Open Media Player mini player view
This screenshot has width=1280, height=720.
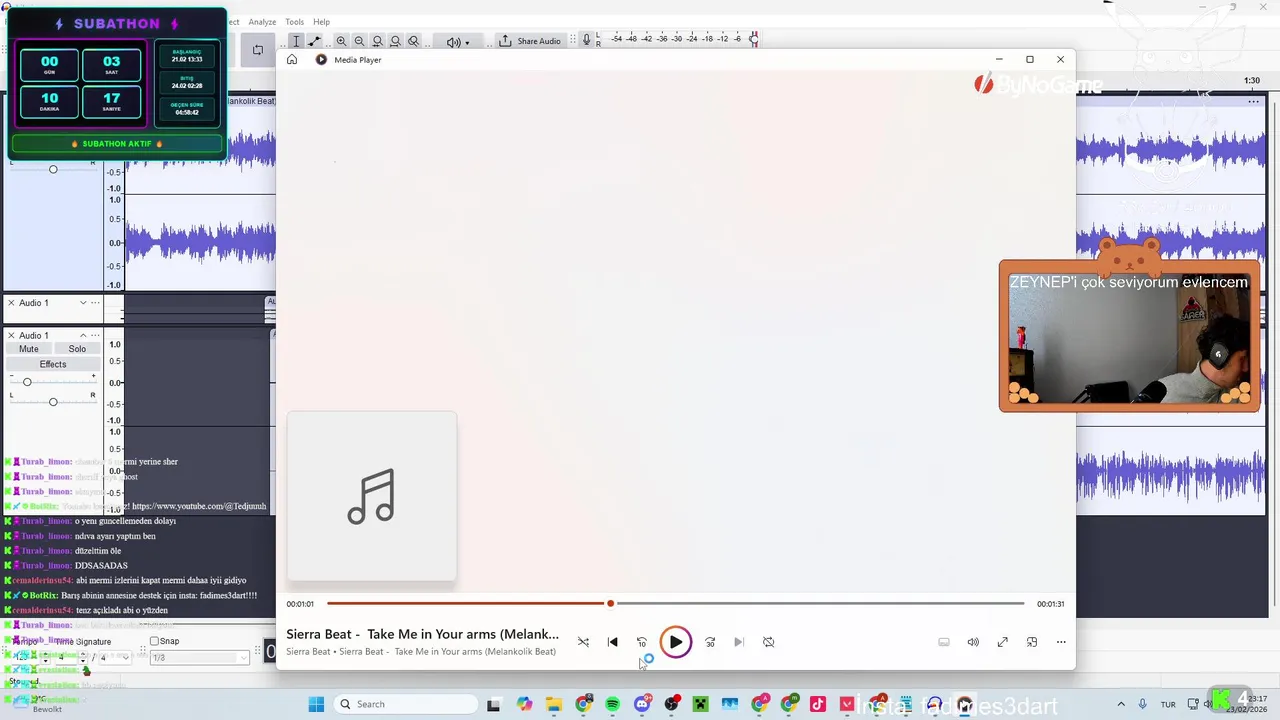[1032, 642]
